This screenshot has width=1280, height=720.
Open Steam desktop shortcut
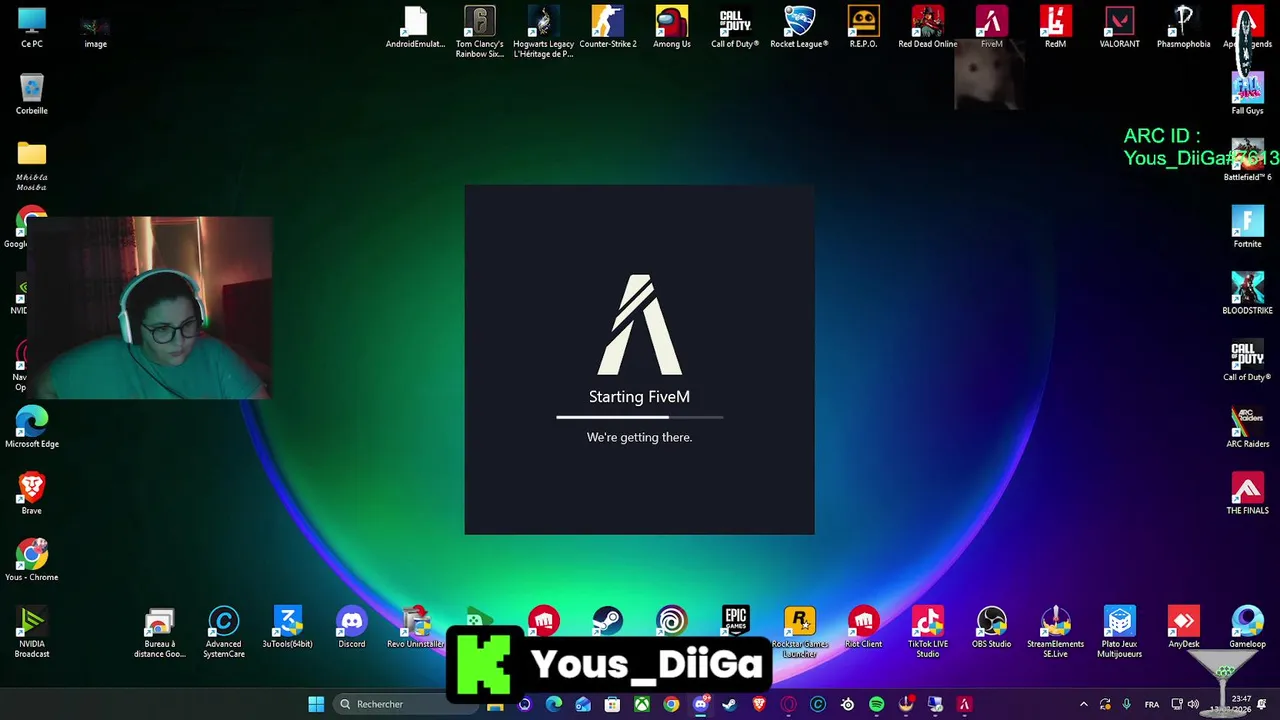point(608,621)
